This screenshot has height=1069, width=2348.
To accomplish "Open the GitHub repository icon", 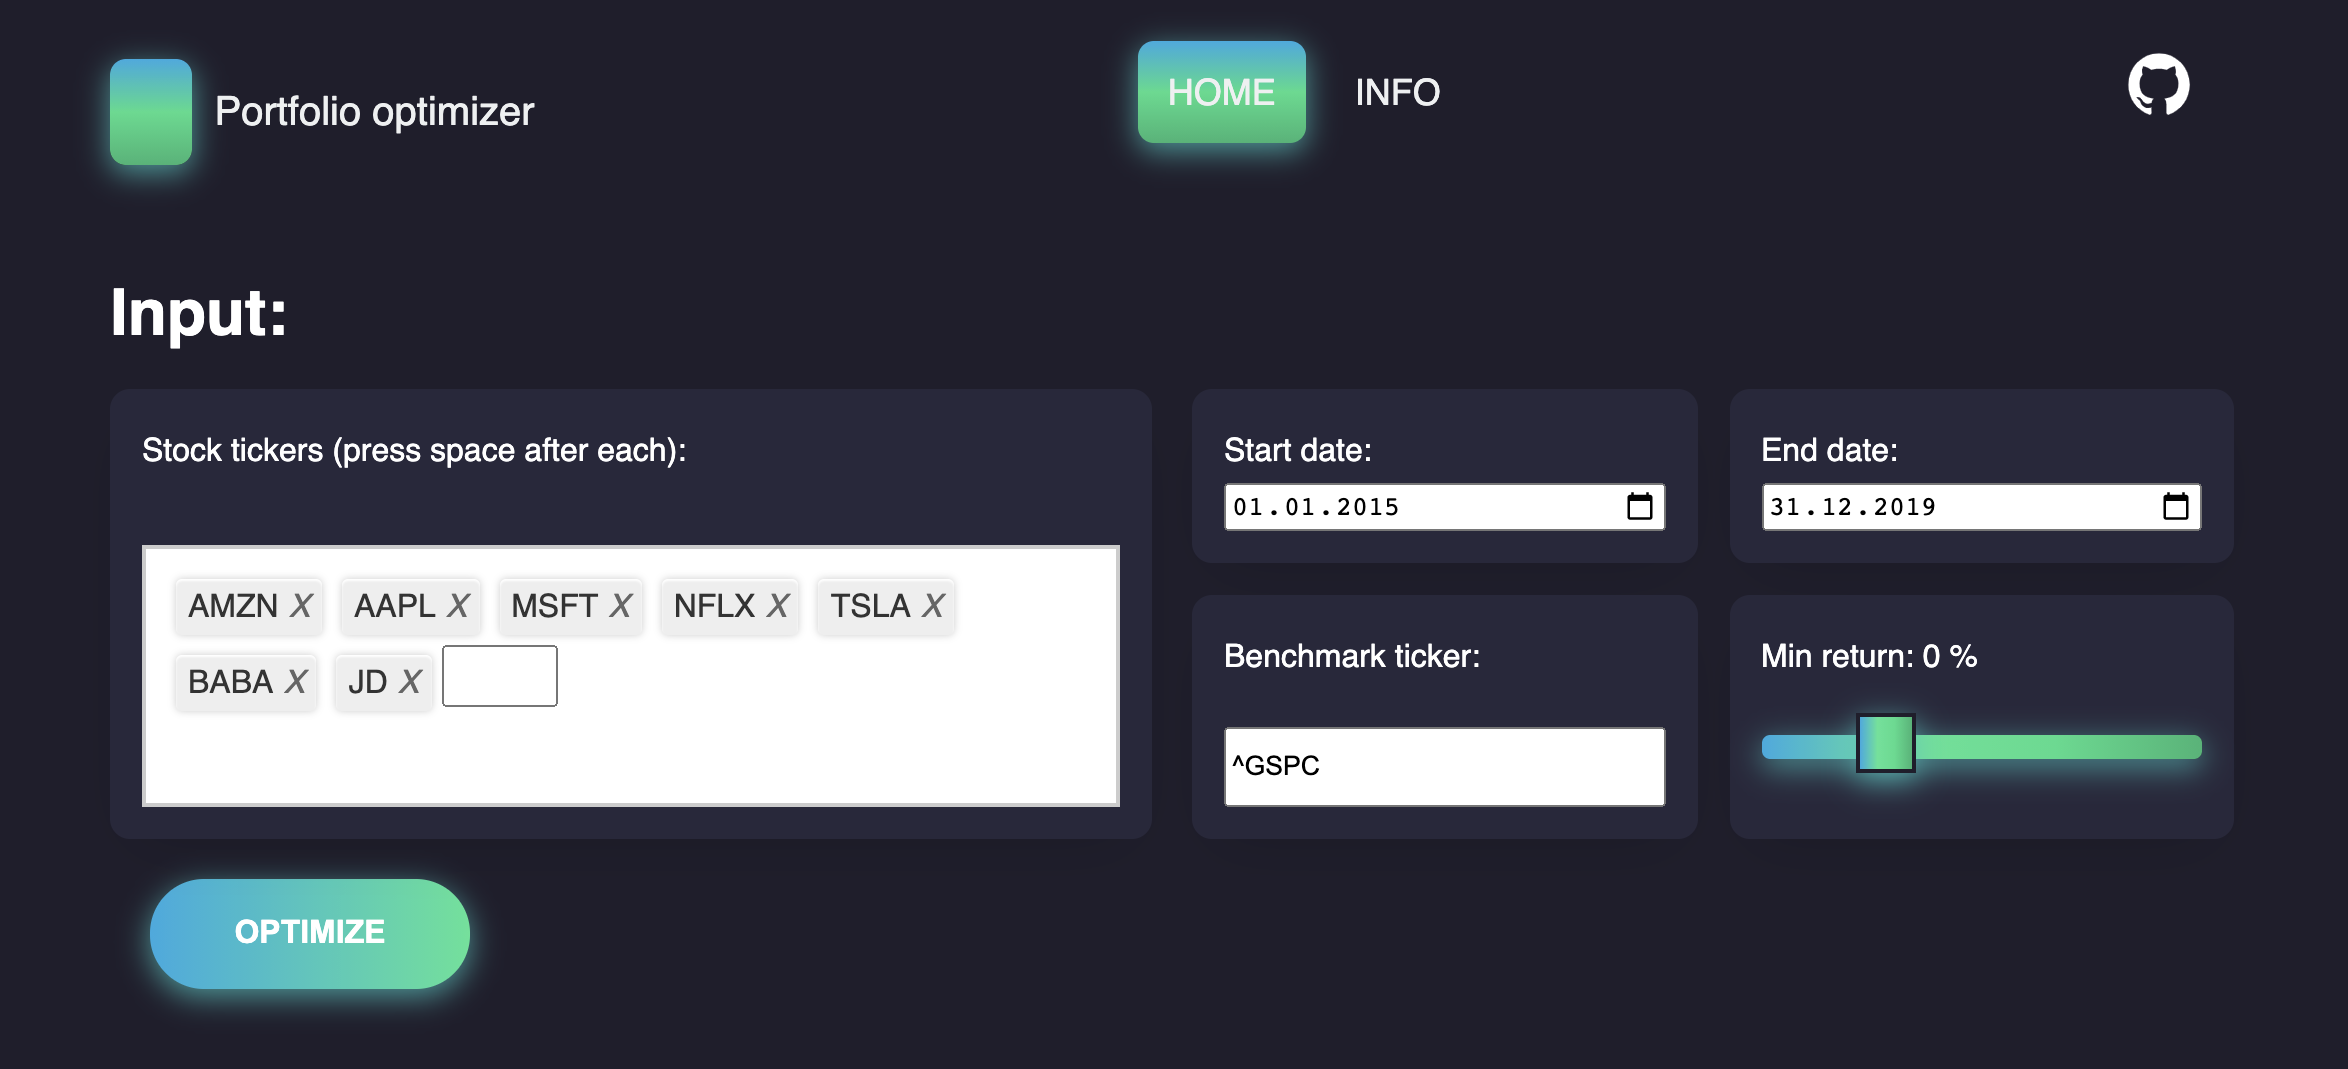I will pos(2158,85).
